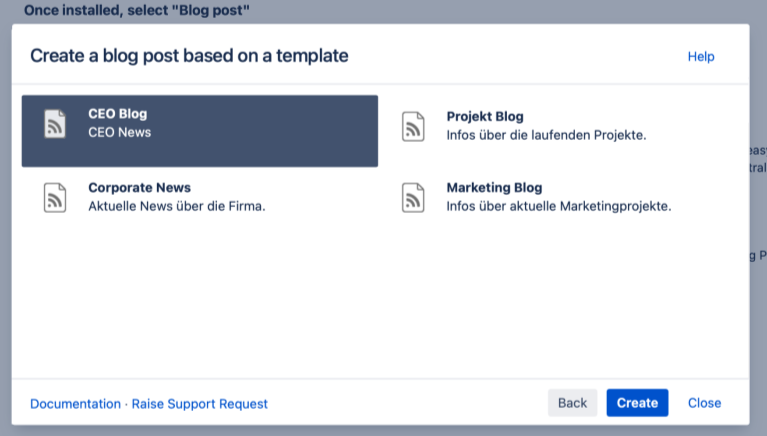
Task: Dismiss the dialog using the Close link
Action: [x=704, y=403]
